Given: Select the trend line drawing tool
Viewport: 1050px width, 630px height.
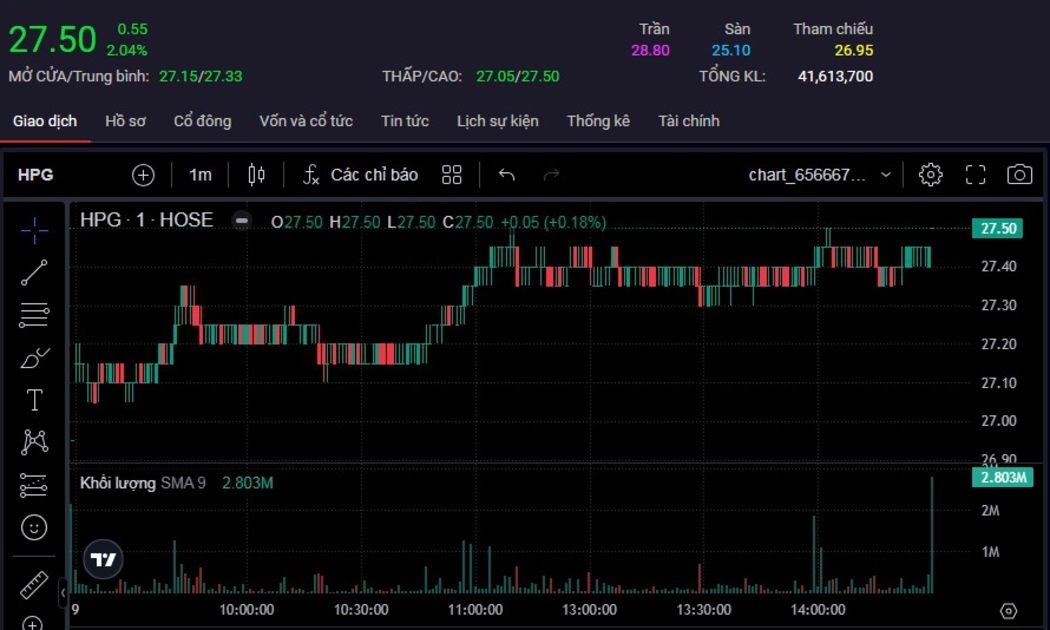Looking at the screenshot, I should [34, 272].
